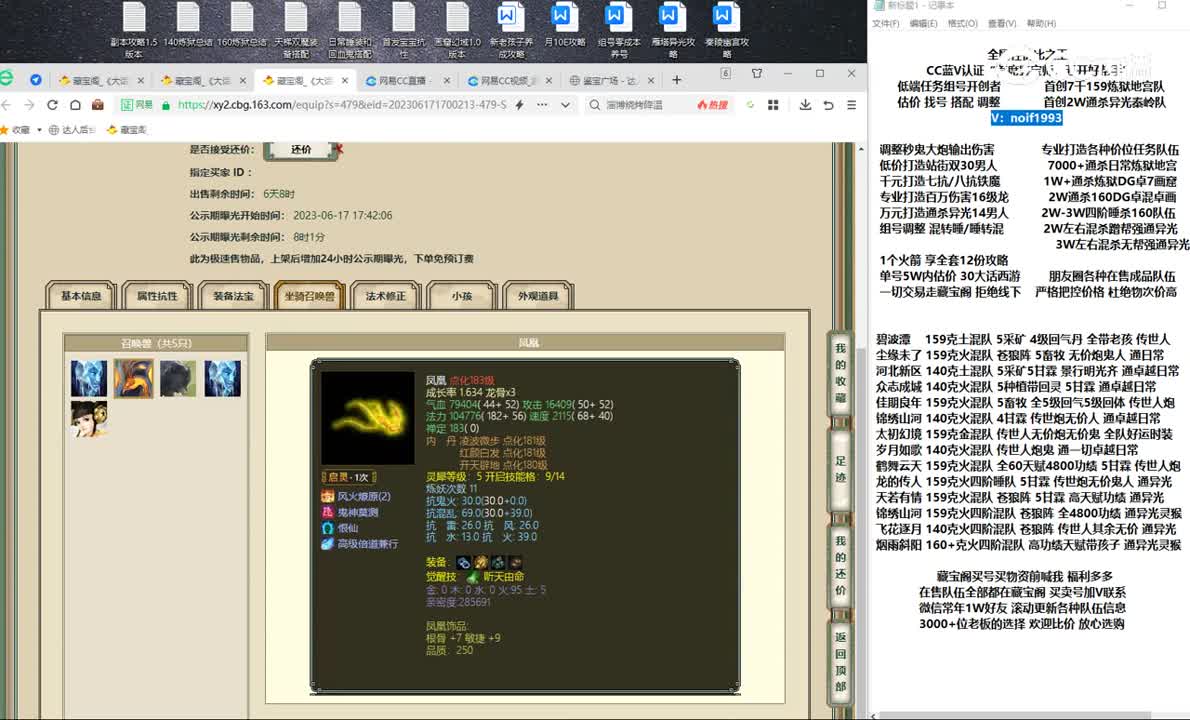Click the browser forward arrow
This screenshot has height=720, width=1190.
30,105
